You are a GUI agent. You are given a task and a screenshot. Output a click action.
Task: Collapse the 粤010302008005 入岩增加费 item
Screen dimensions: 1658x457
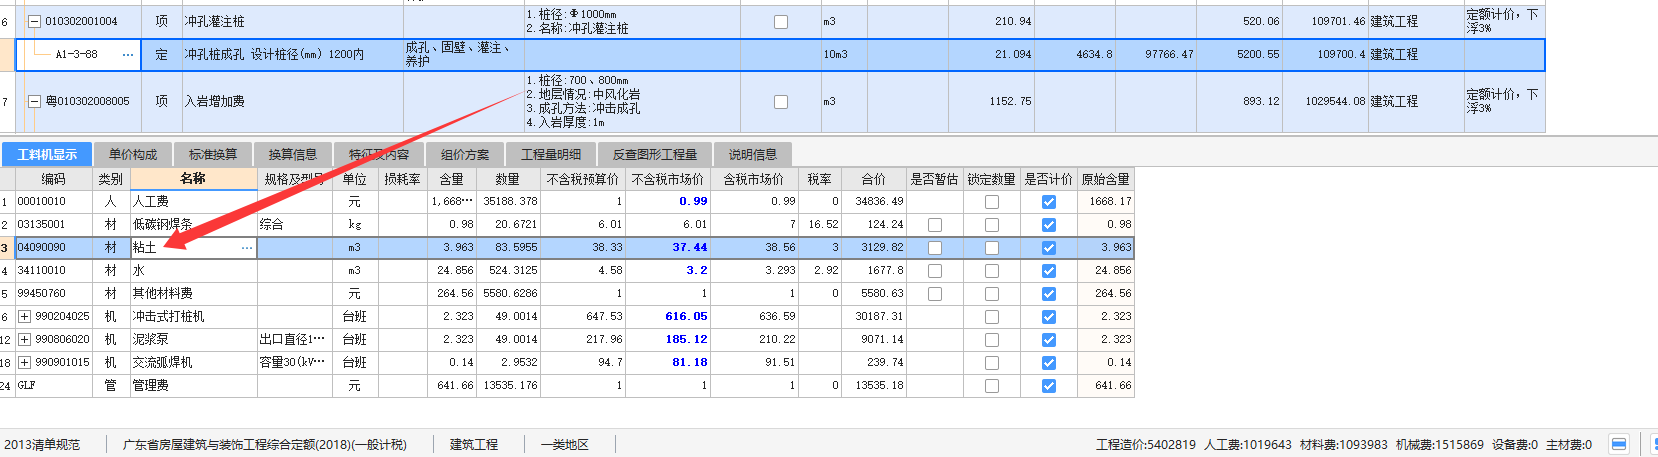35,102
